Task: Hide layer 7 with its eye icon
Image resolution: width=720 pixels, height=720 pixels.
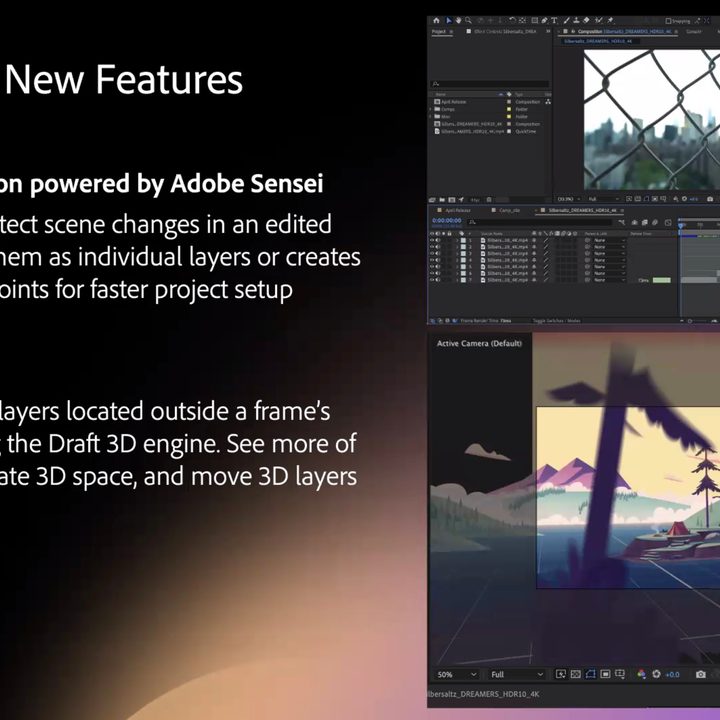Action: coord(432,280)
